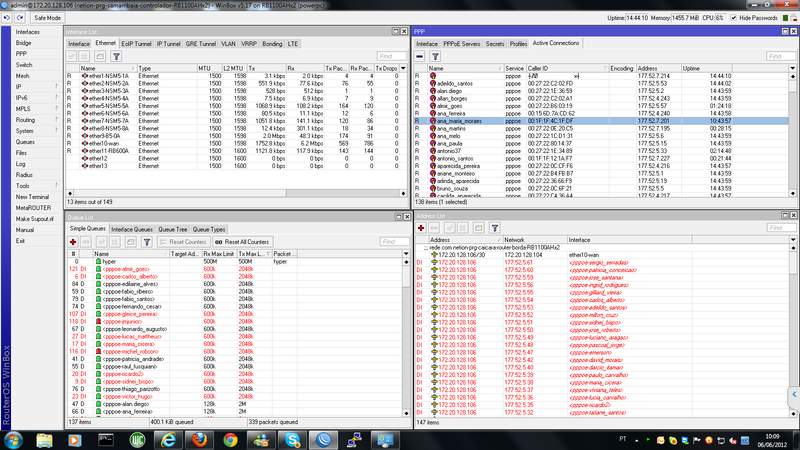Click the red add icon in Address List
800x450 pixels.
point(421,228)
